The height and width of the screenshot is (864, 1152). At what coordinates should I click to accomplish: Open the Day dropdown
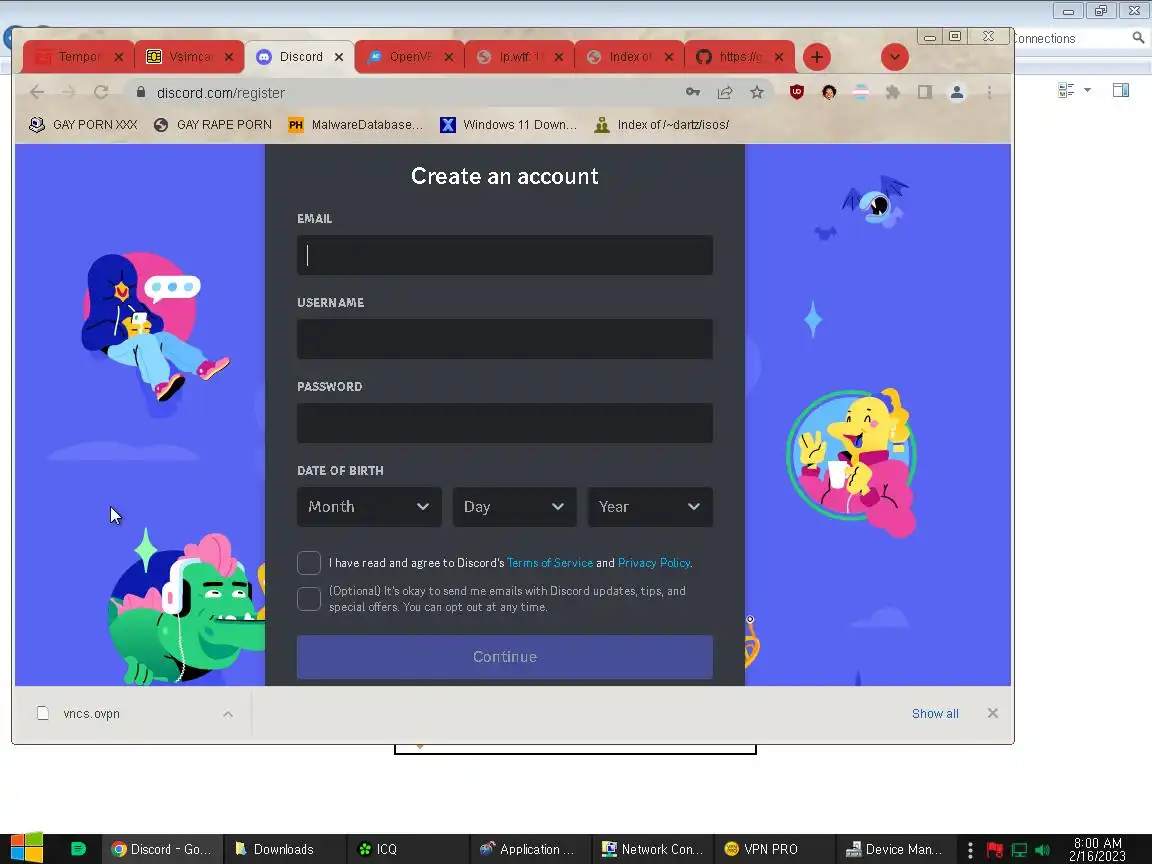pos(514,507)
